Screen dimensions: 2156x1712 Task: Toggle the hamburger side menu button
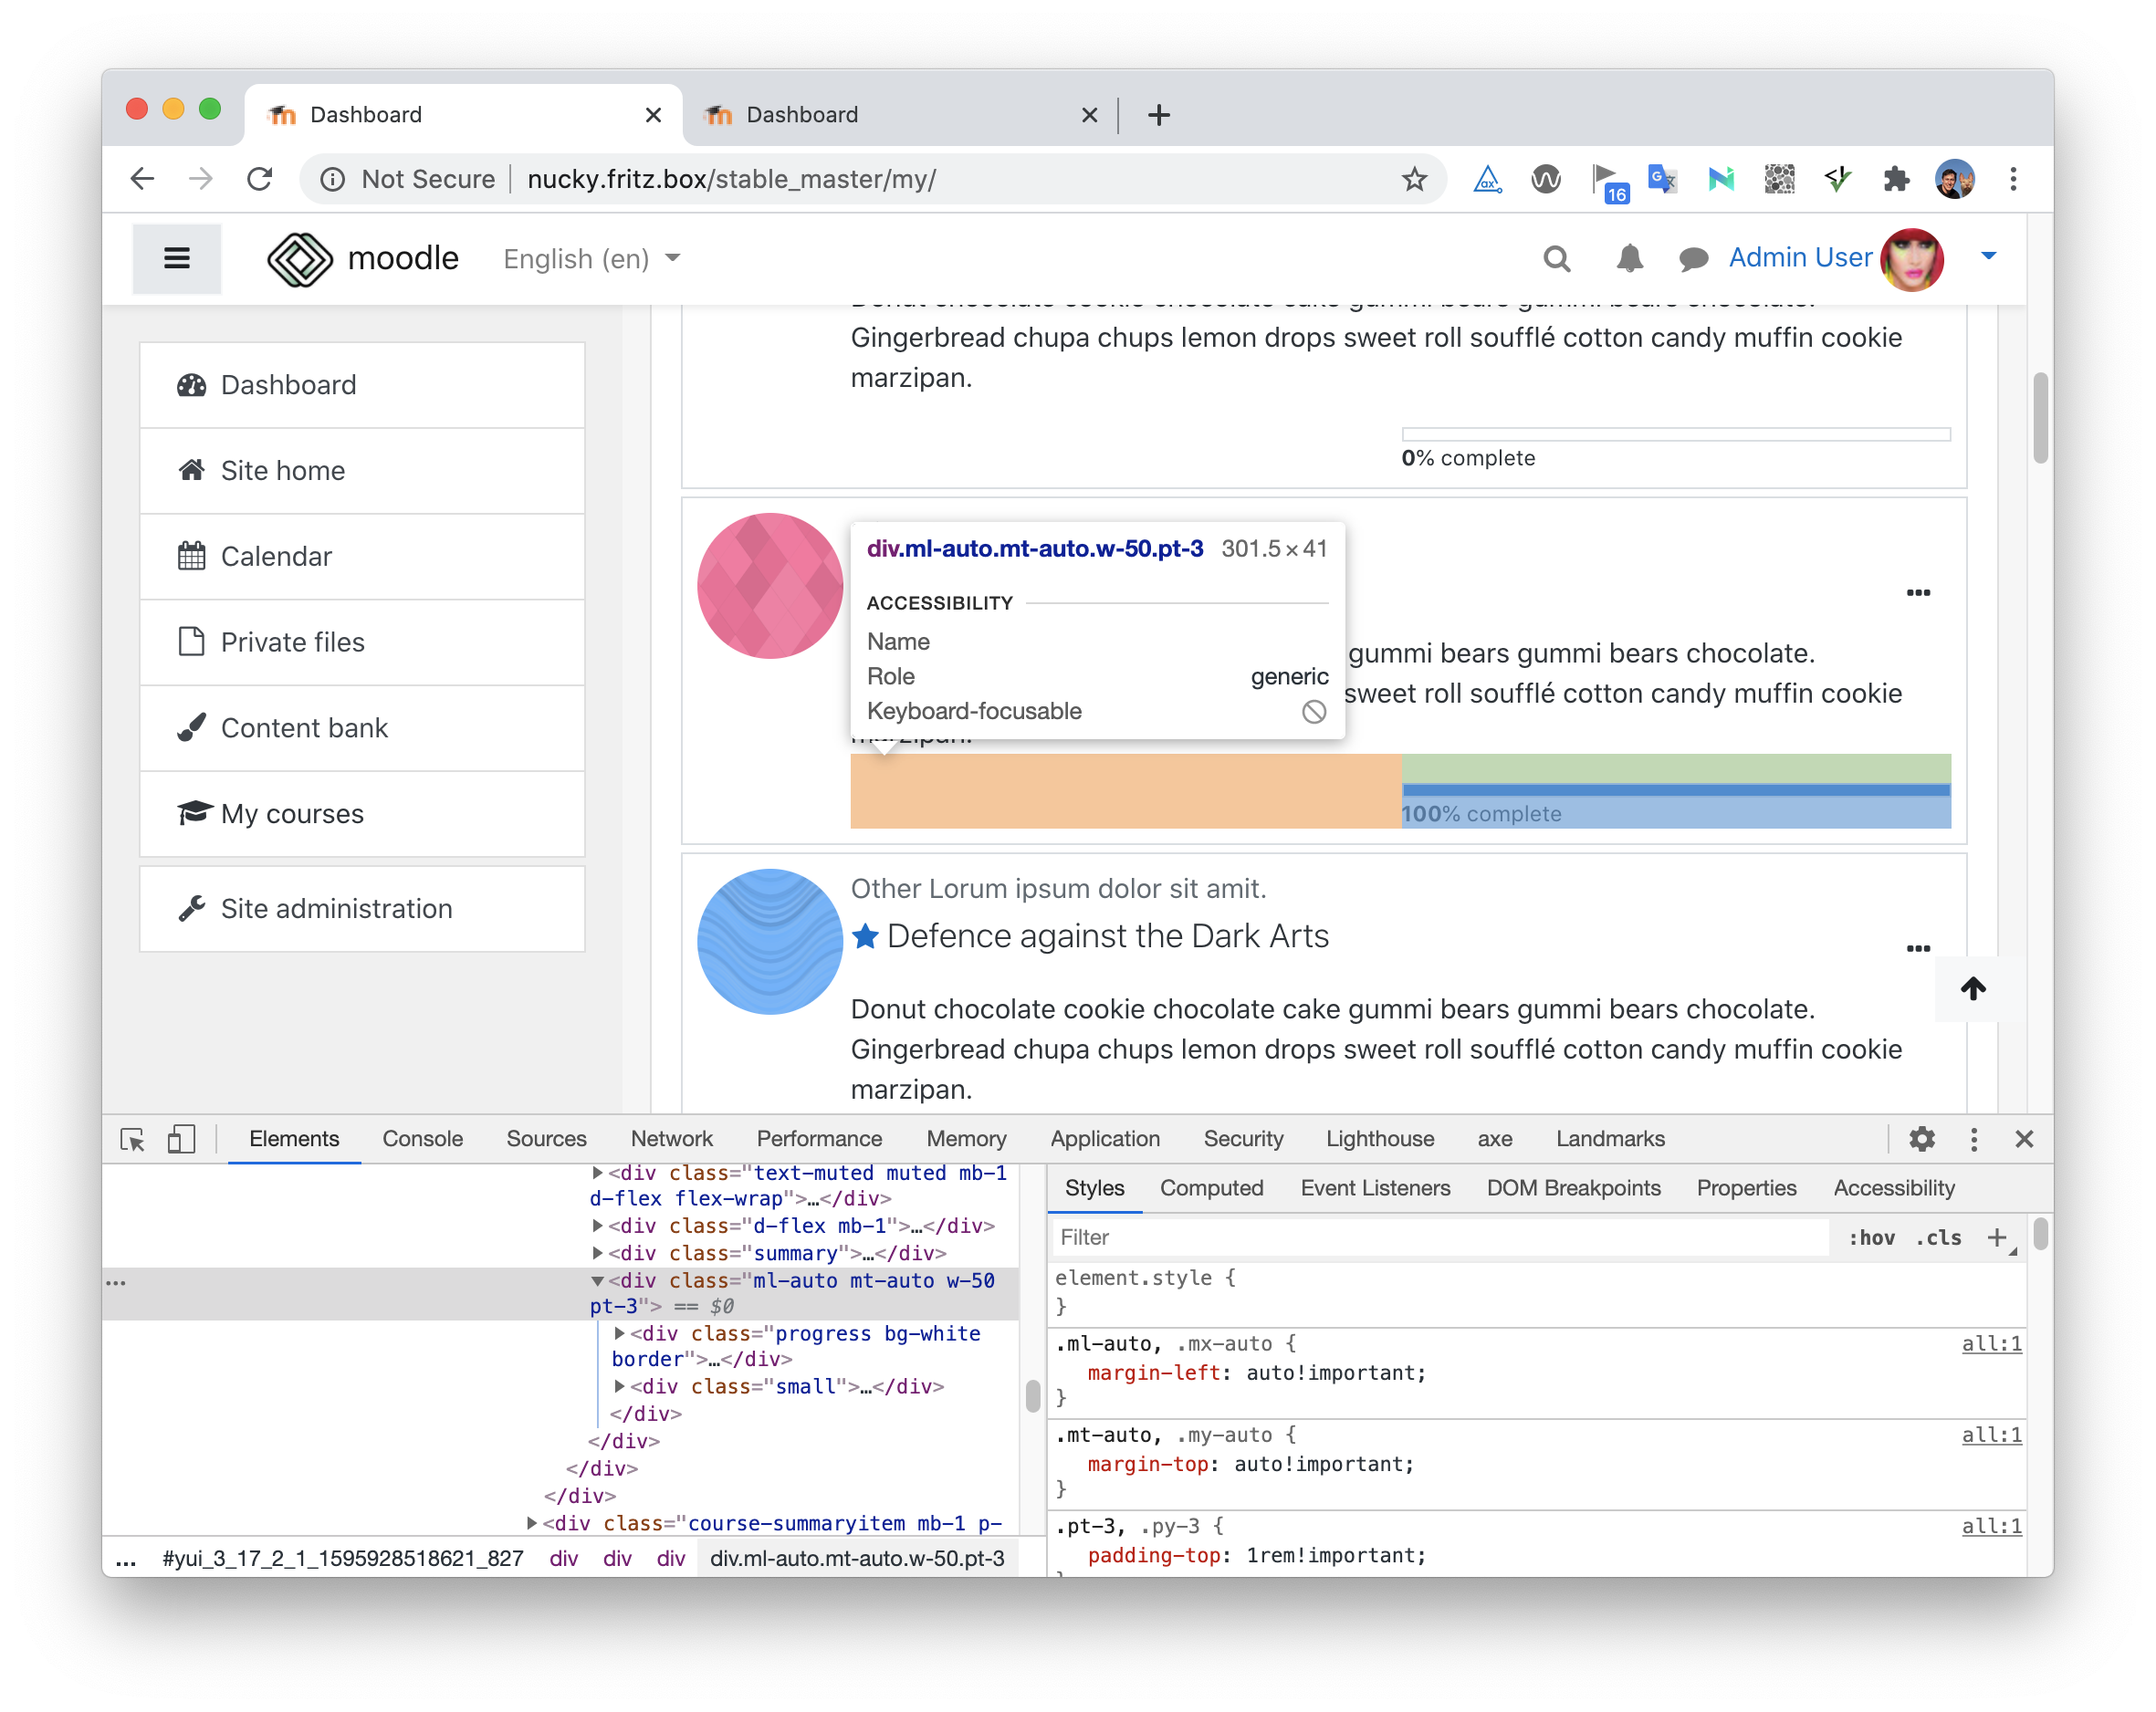[177, 258]
